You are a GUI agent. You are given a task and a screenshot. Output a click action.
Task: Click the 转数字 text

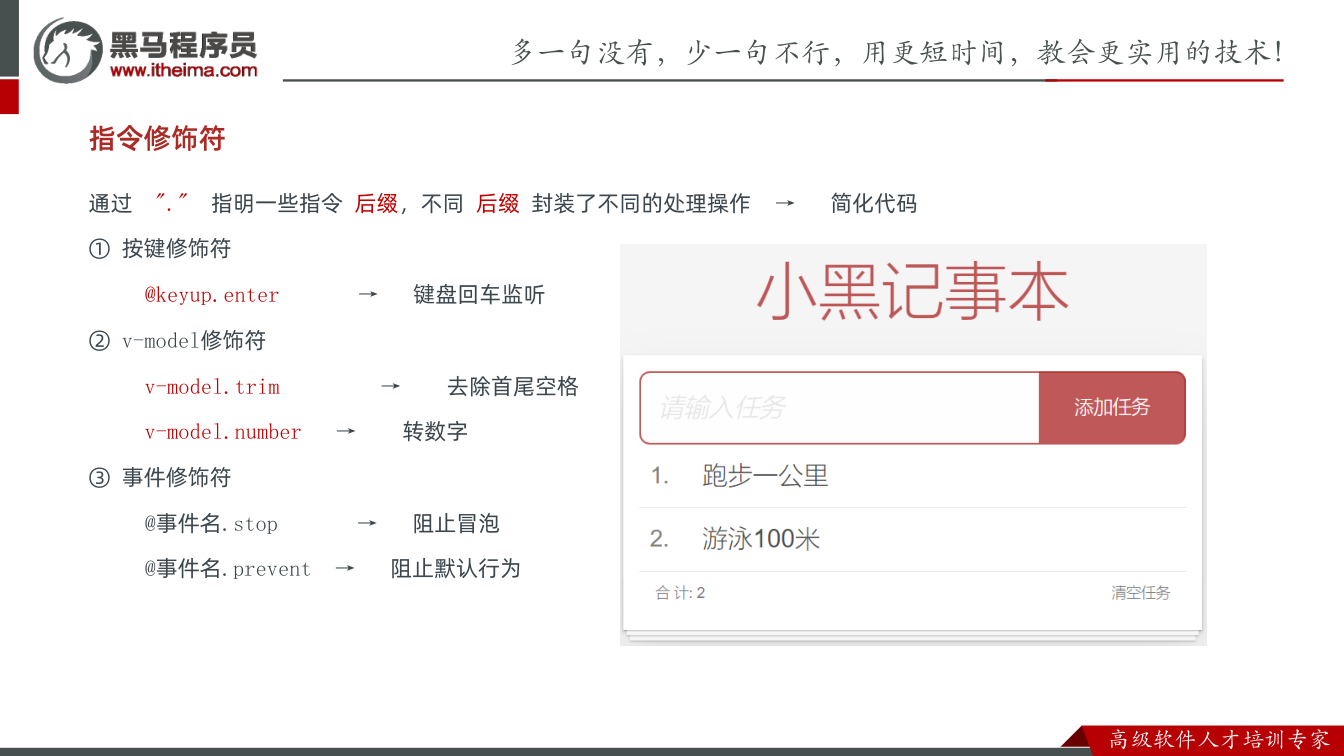click(x=435, y=432)
